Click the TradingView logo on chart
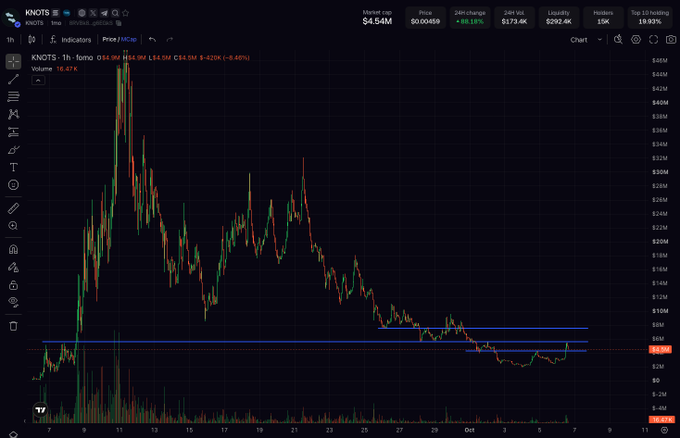This screenshot has height=438, width=680. 40,410
